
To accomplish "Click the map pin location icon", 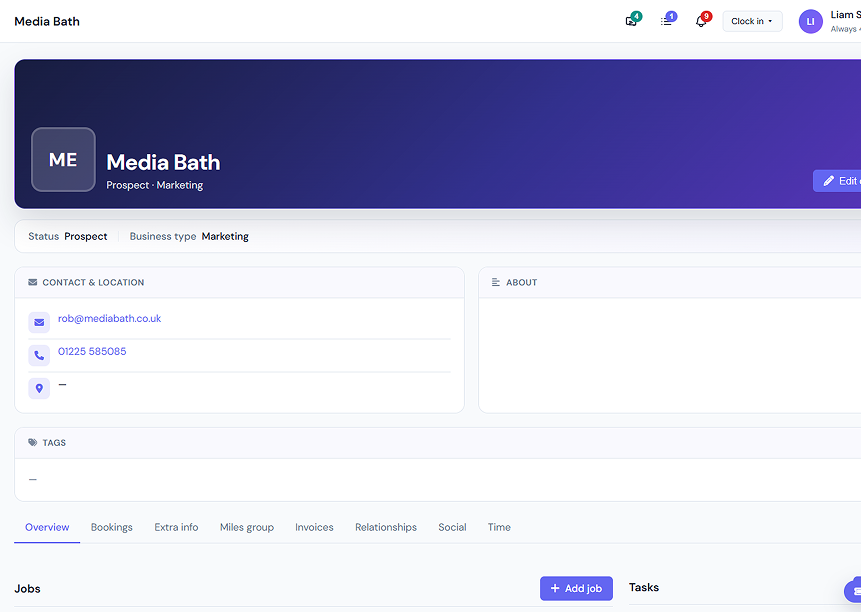I will click(x=39, y=388).
